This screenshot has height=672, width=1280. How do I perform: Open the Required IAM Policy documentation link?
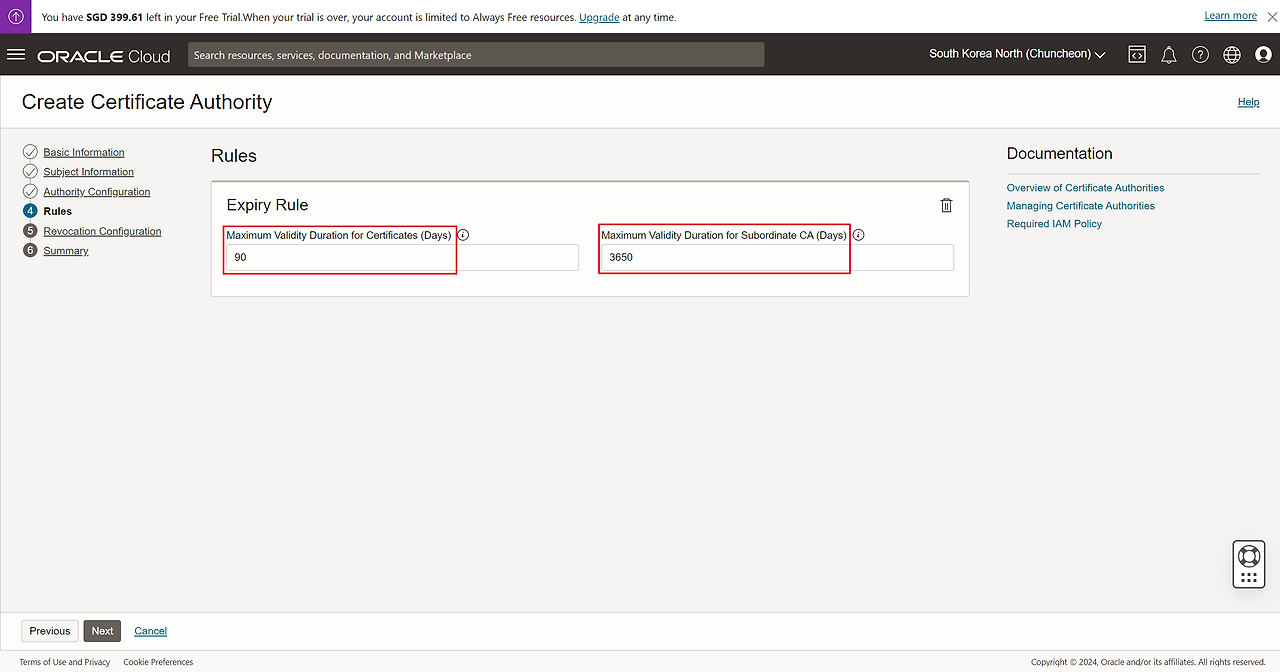[1054, 224]
